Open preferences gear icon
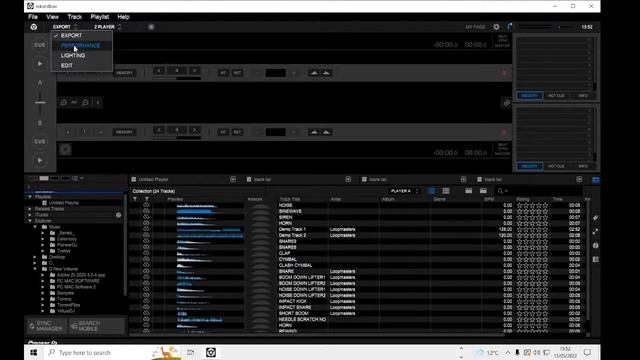Viewport: 640px width, 360px height. (x=496, y=27)
